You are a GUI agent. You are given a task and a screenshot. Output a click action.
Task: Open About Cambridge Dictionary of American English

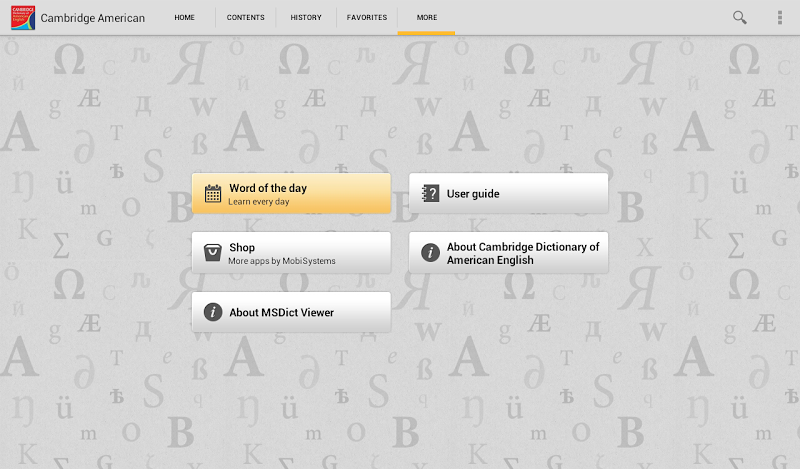[x=509, y=253]
